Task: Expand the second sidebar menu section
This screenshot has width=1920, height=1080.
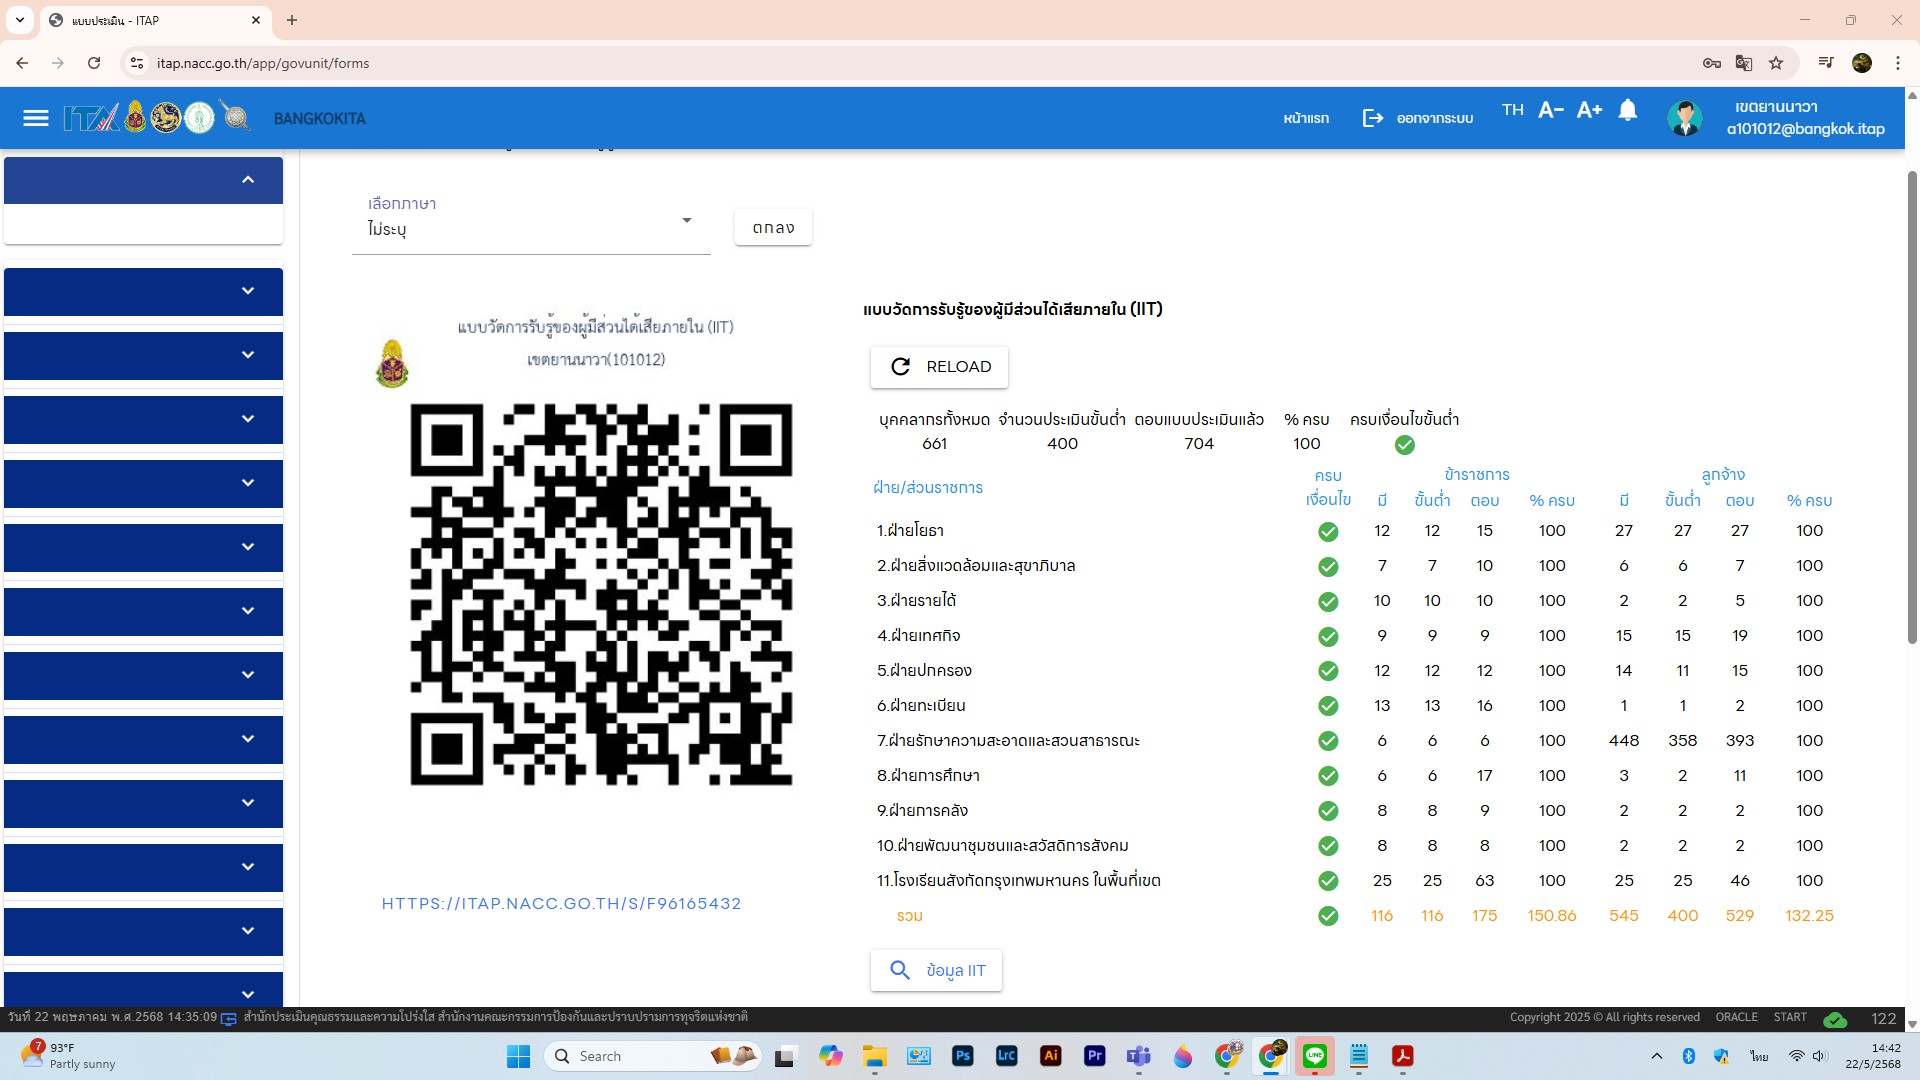Action: click(248, 291)
